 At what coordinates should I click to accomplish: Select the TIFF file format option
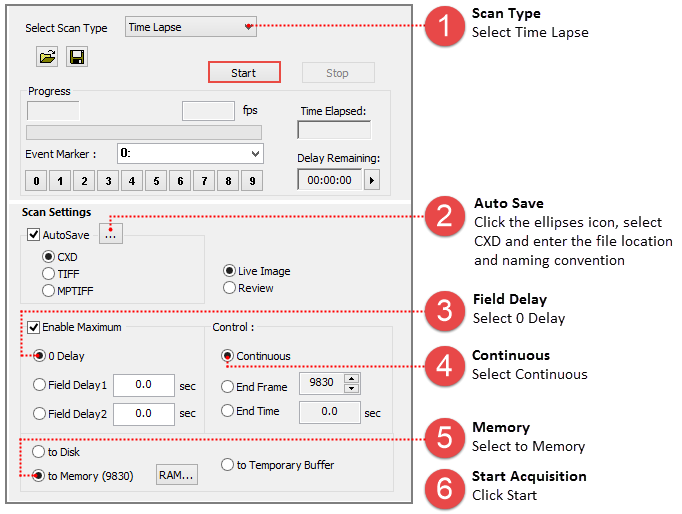tap(48, 274)
